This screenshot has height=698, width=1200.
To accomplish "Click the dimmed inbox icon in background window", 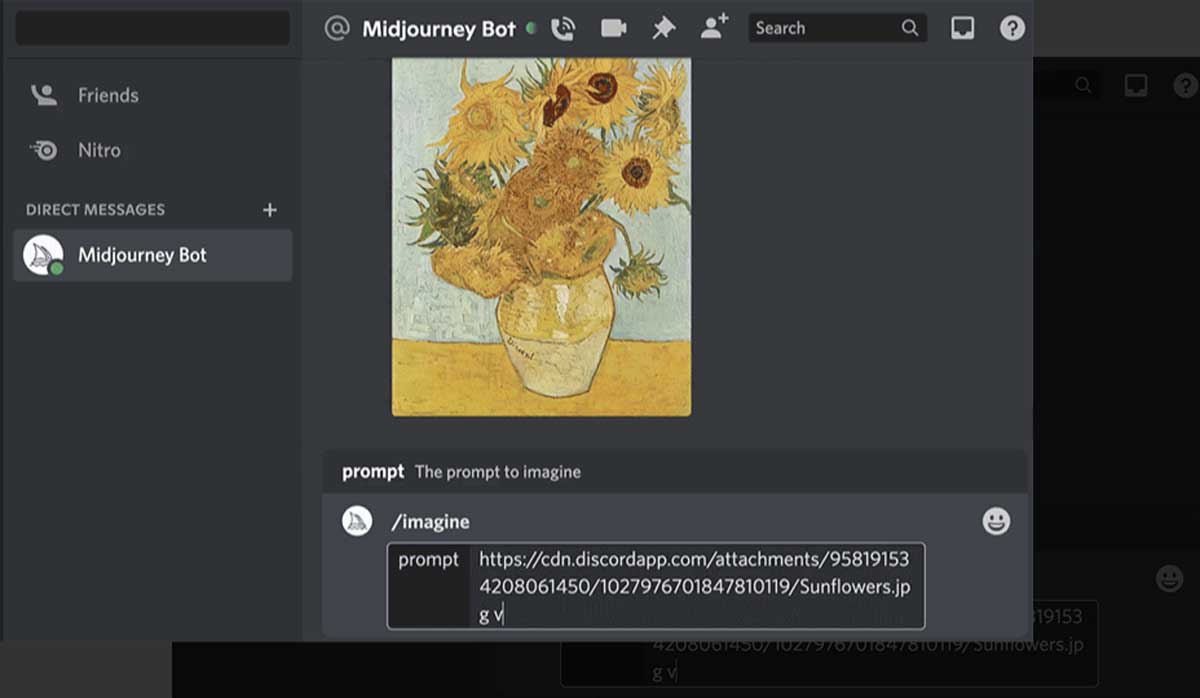I will pyautogui.click(x=1135, y=86).
